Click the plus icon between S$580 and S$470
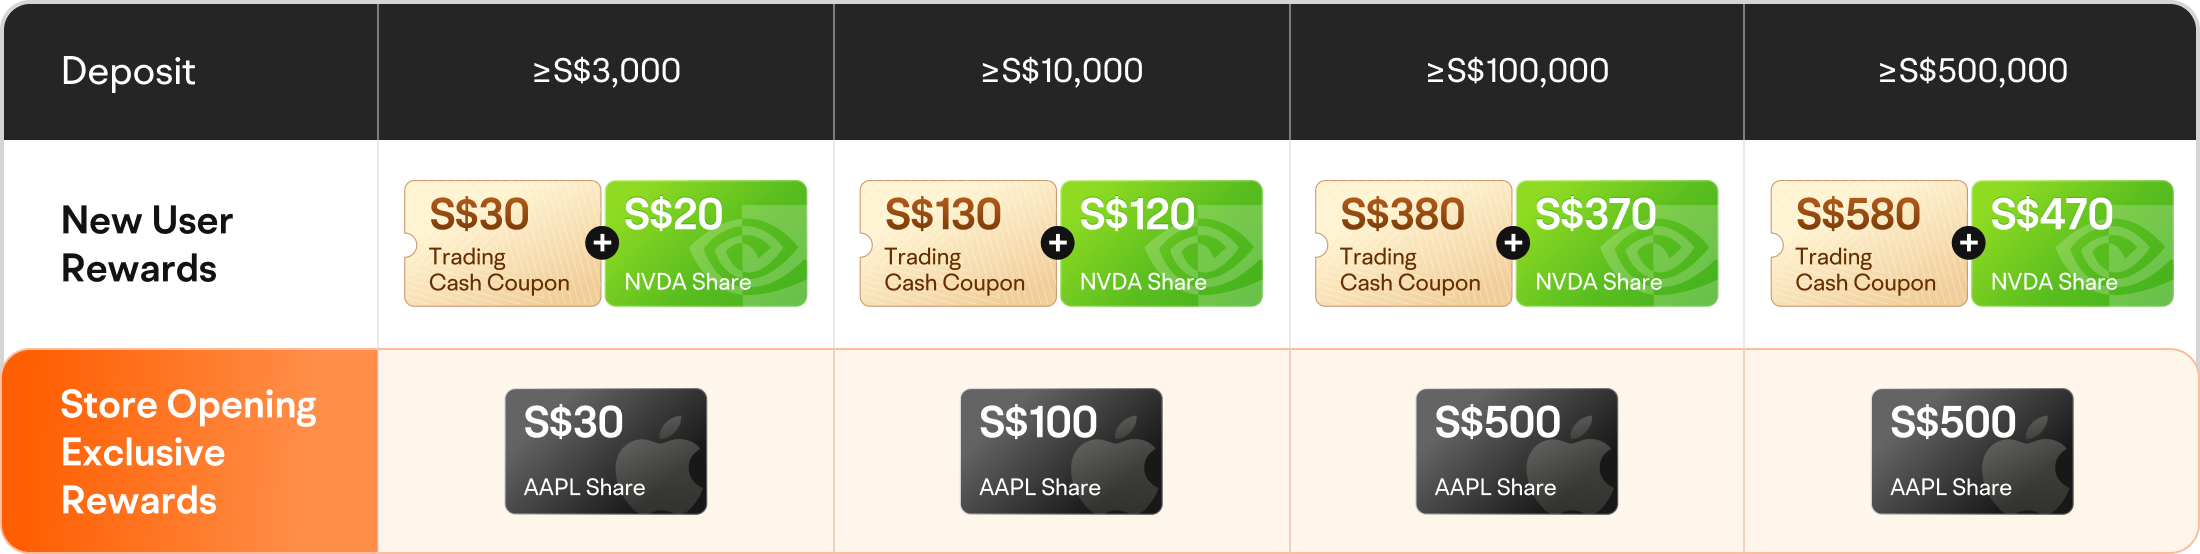Image resolution: width=2200 pixels, height=554 pixels. point(1969,243)
